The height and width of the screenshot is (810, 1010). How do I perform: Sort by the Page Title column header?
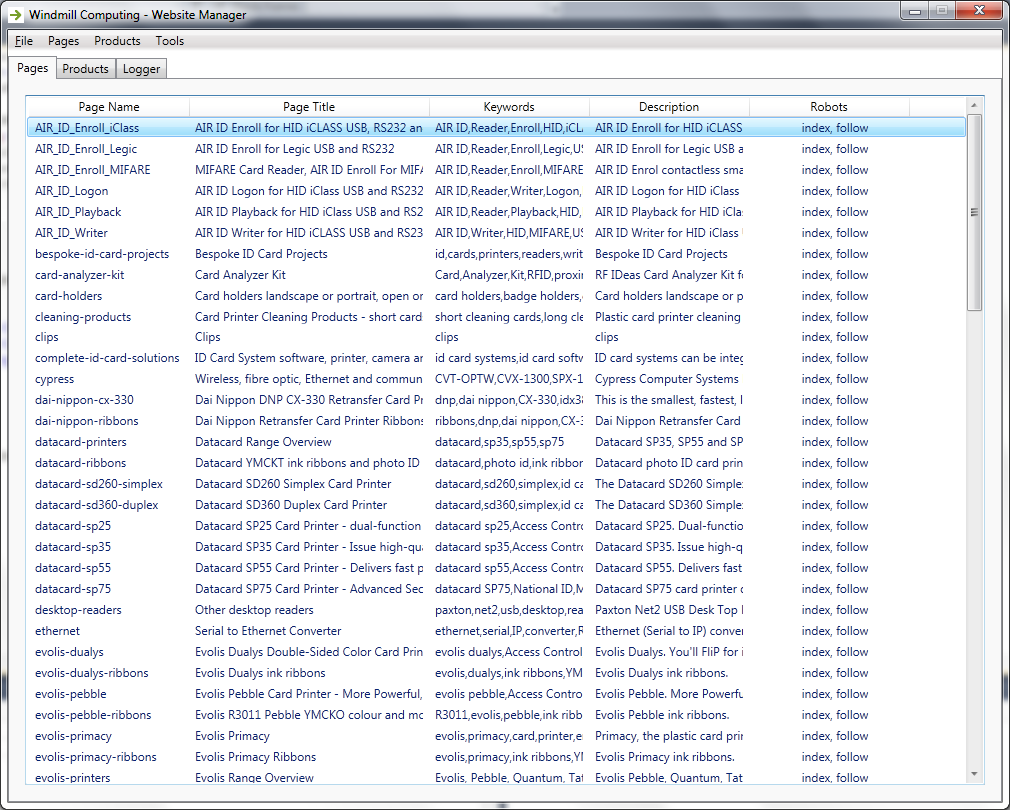(309, 107)
